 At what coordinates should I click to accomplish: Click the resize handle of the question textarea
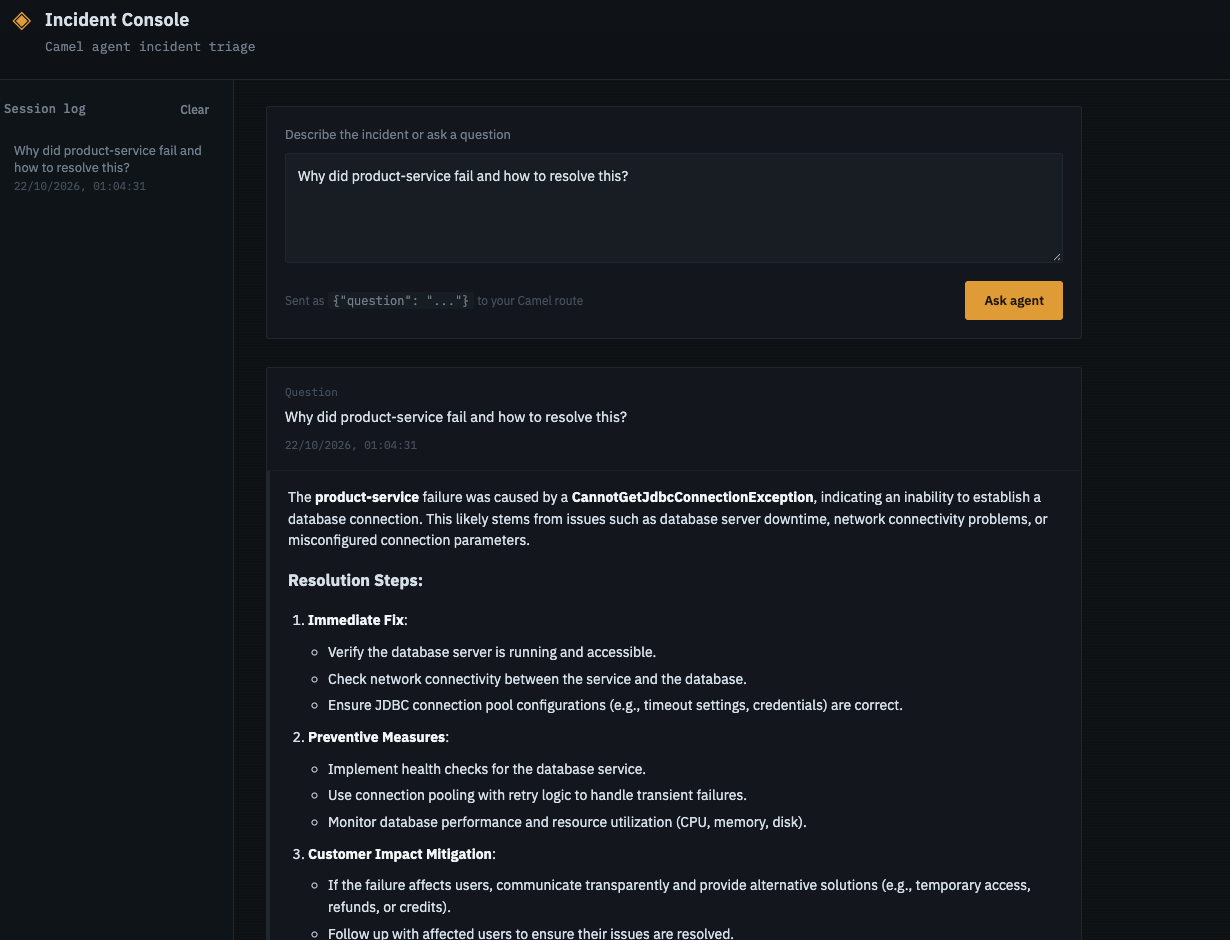coord(1056,256)
